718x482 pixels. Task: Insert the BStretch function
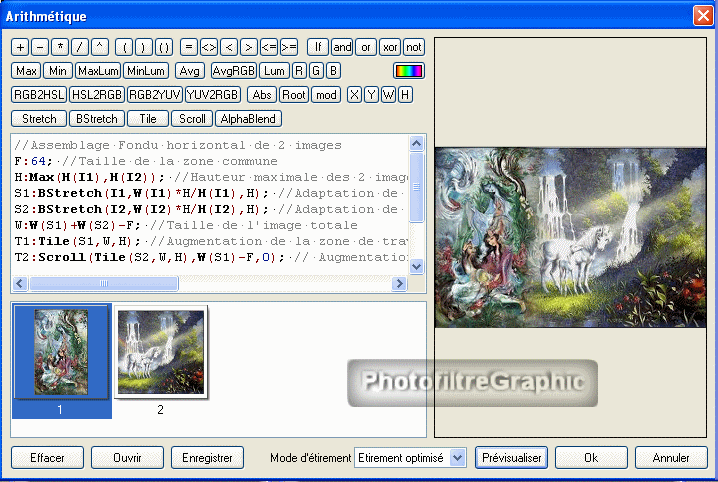(96, 119)
